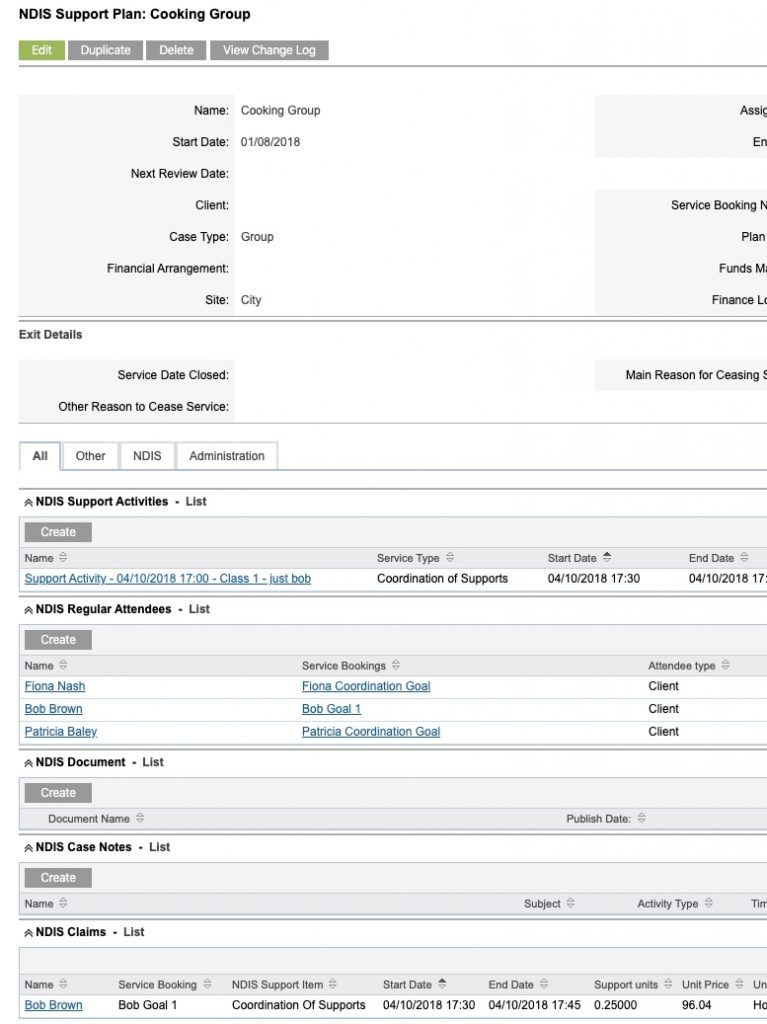Sort attendees by Service Bookings column
This screenshot has width=767, height=1024.
pos(396,665)
